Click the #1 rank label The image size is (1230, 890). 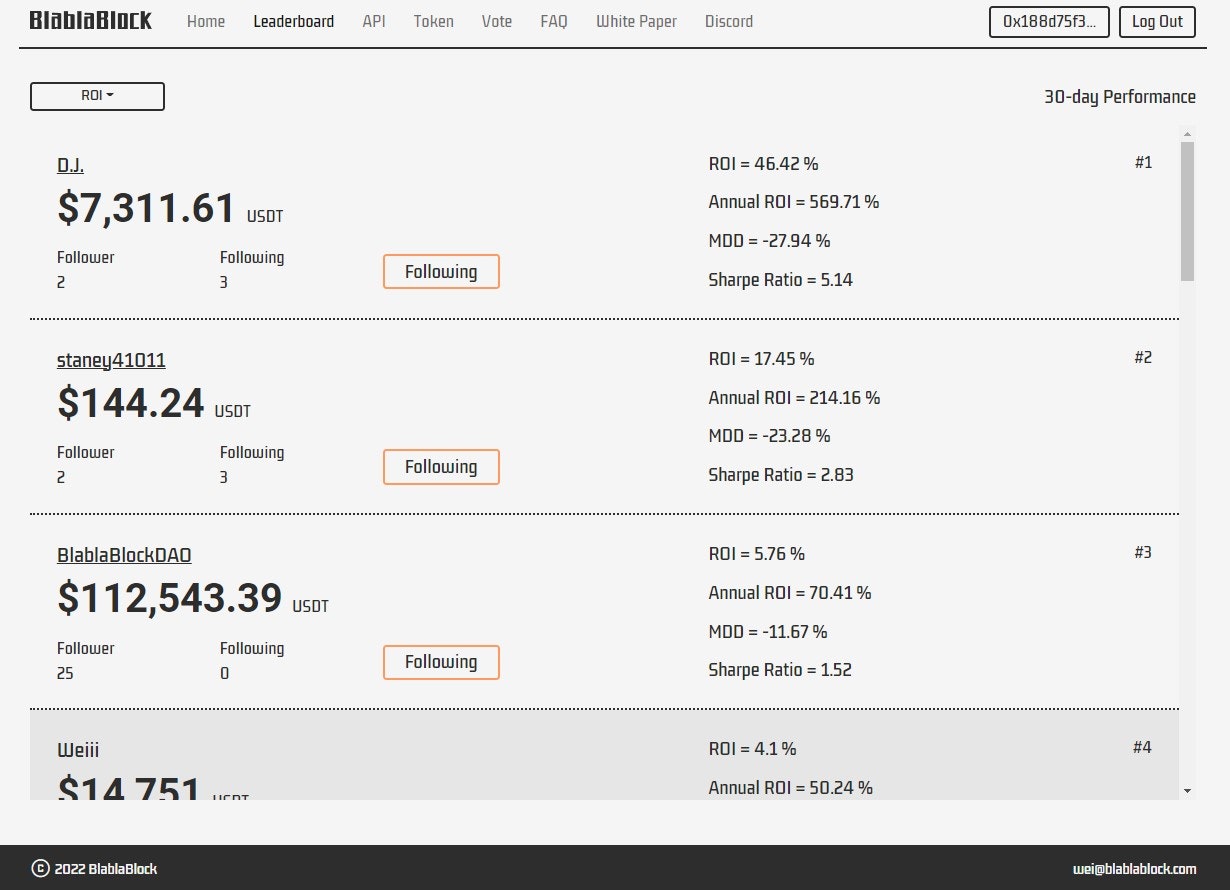[1143, 162]
